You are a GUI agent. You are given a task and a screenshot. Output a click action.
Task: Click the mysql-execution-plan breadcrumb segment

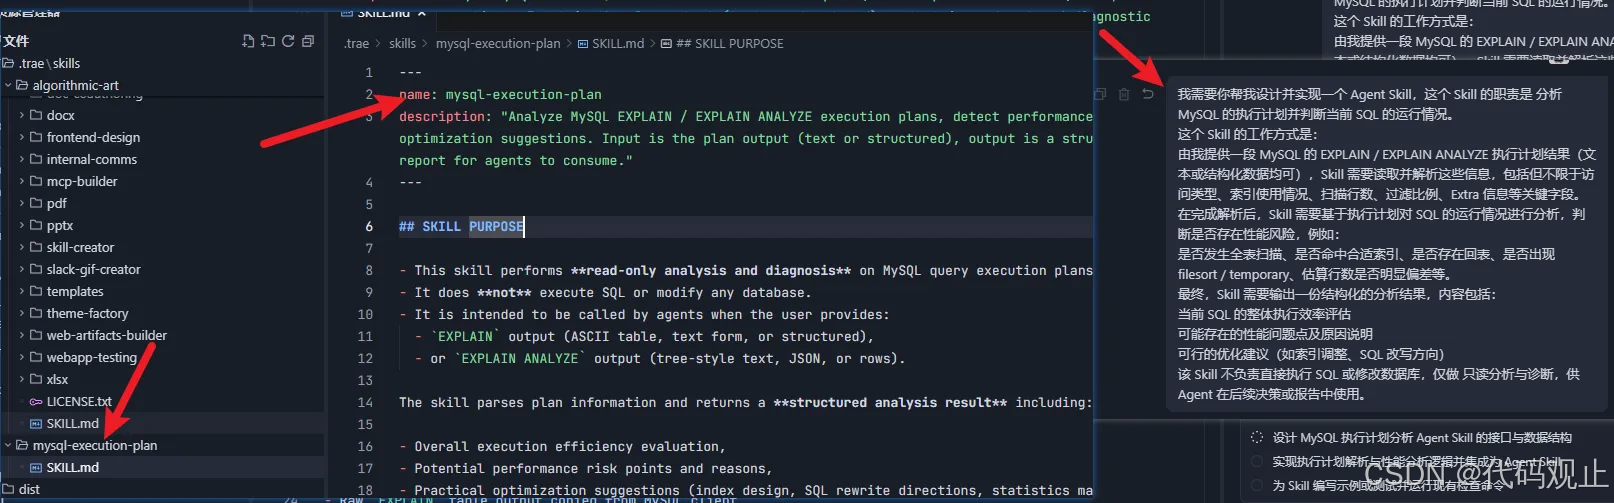(x=498, y=43)
